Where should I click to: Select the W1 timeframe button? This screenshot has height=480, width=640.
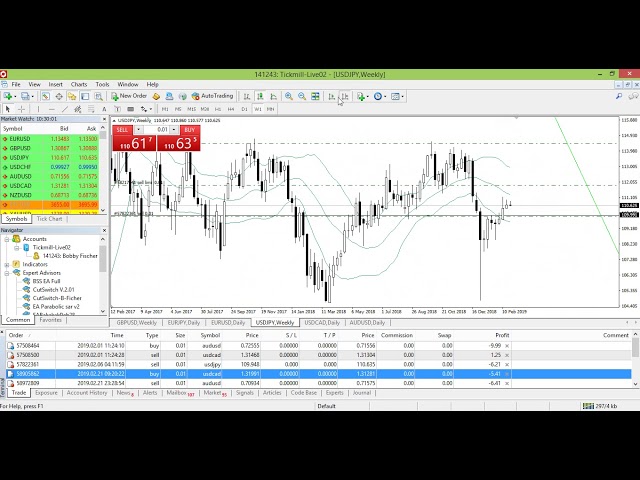pyautogui.click(x=257, y=108)
